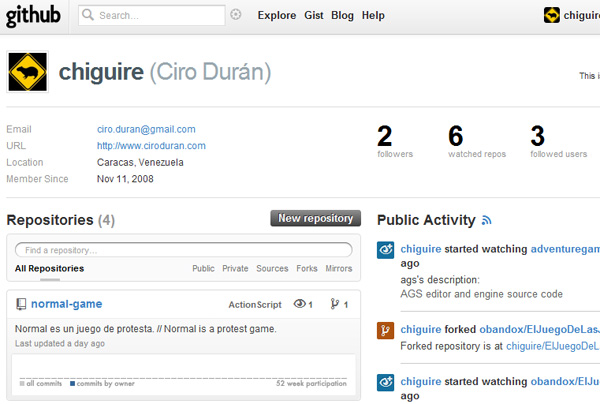Image resolution: width=600 pixels, height=404 pixels.
Task: Click the Repositories (4) heading
Action: 60,220
